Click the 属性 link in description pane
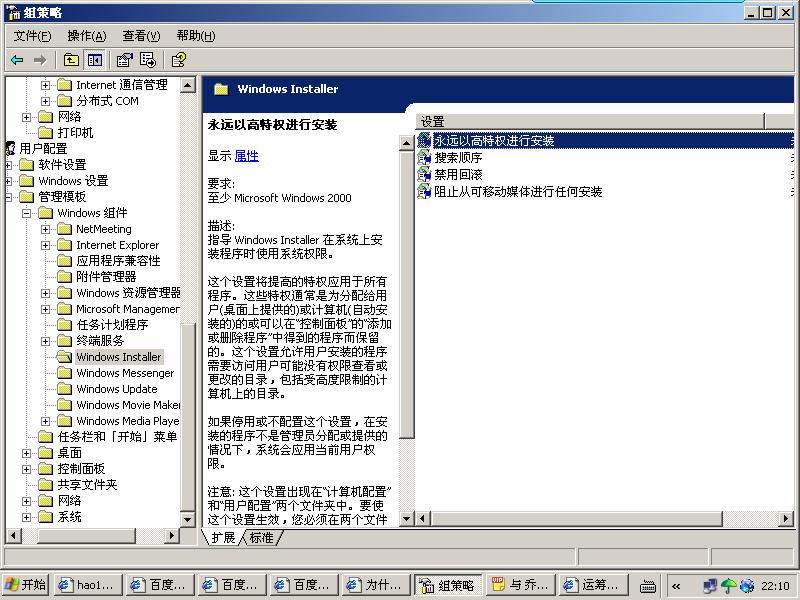Screen dimensions: 800x600 (x=246, y=156)
